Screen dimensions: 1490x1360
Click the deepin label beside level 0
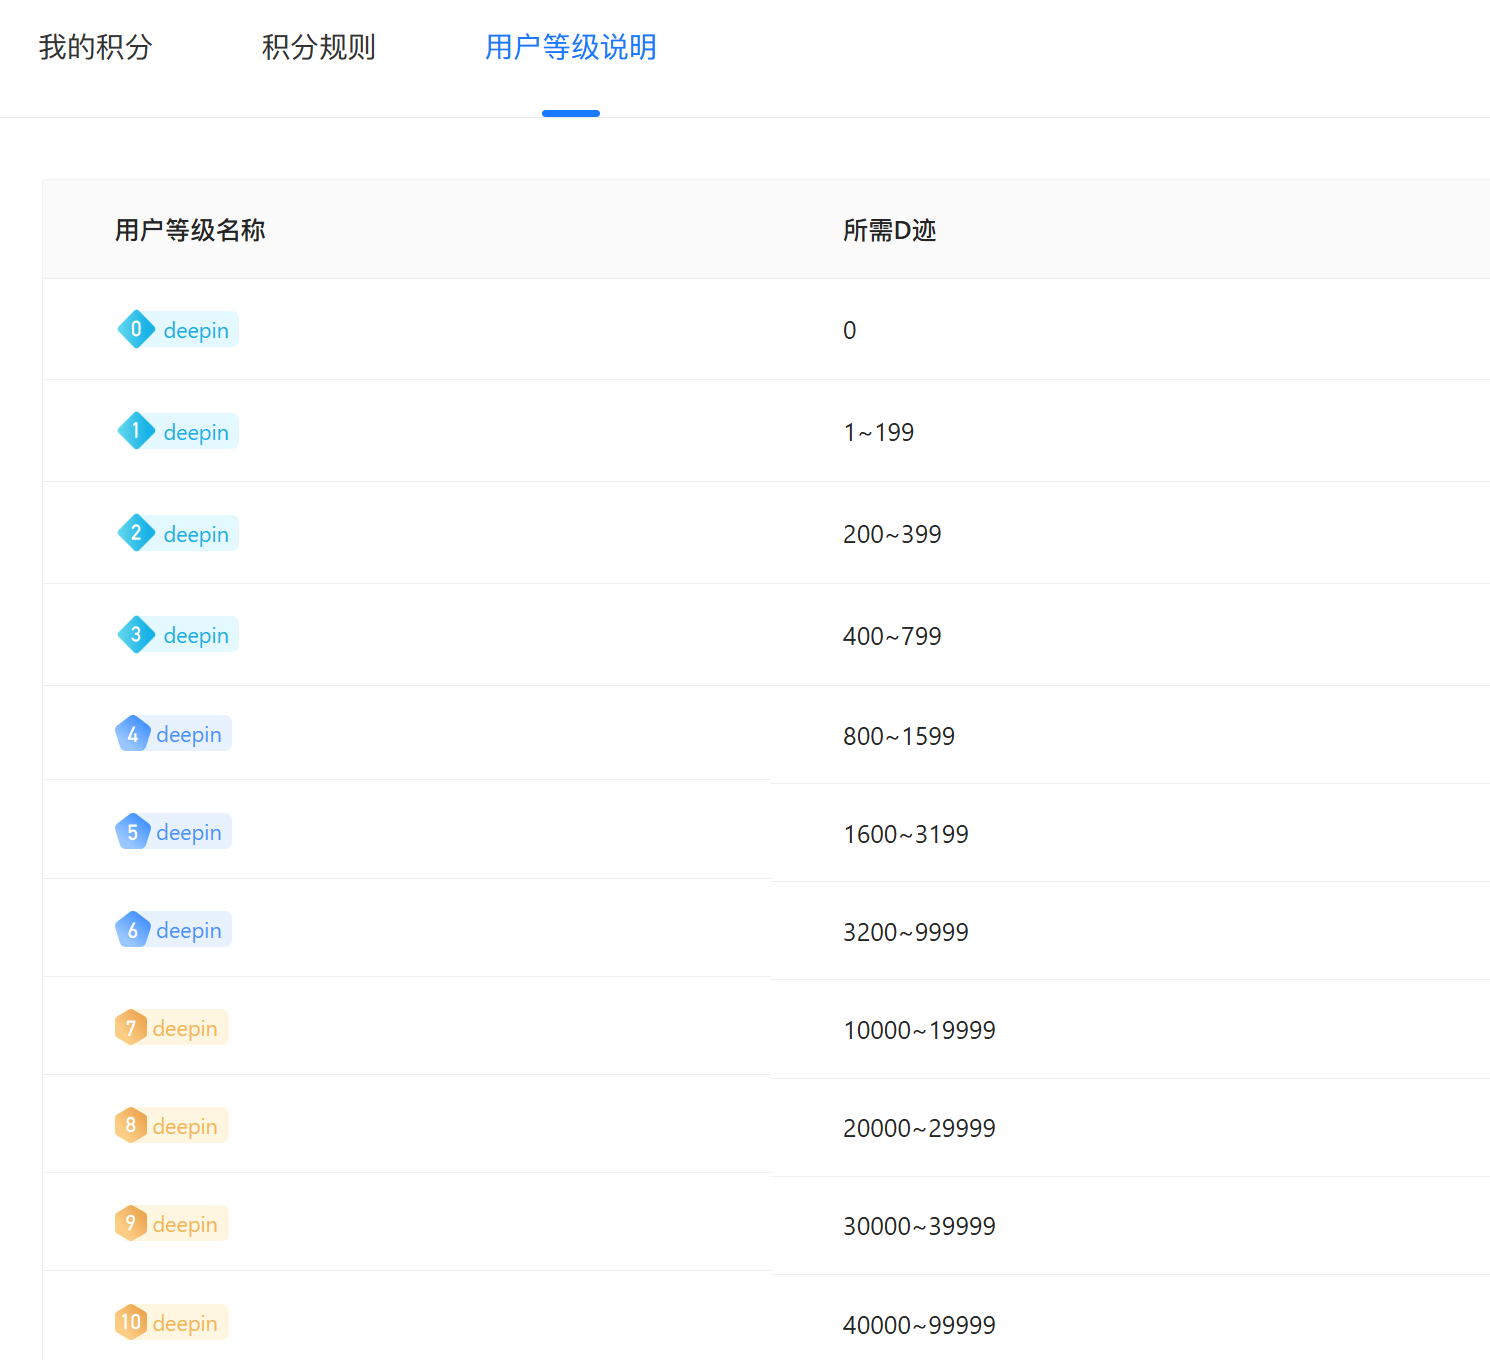[196, 331]
